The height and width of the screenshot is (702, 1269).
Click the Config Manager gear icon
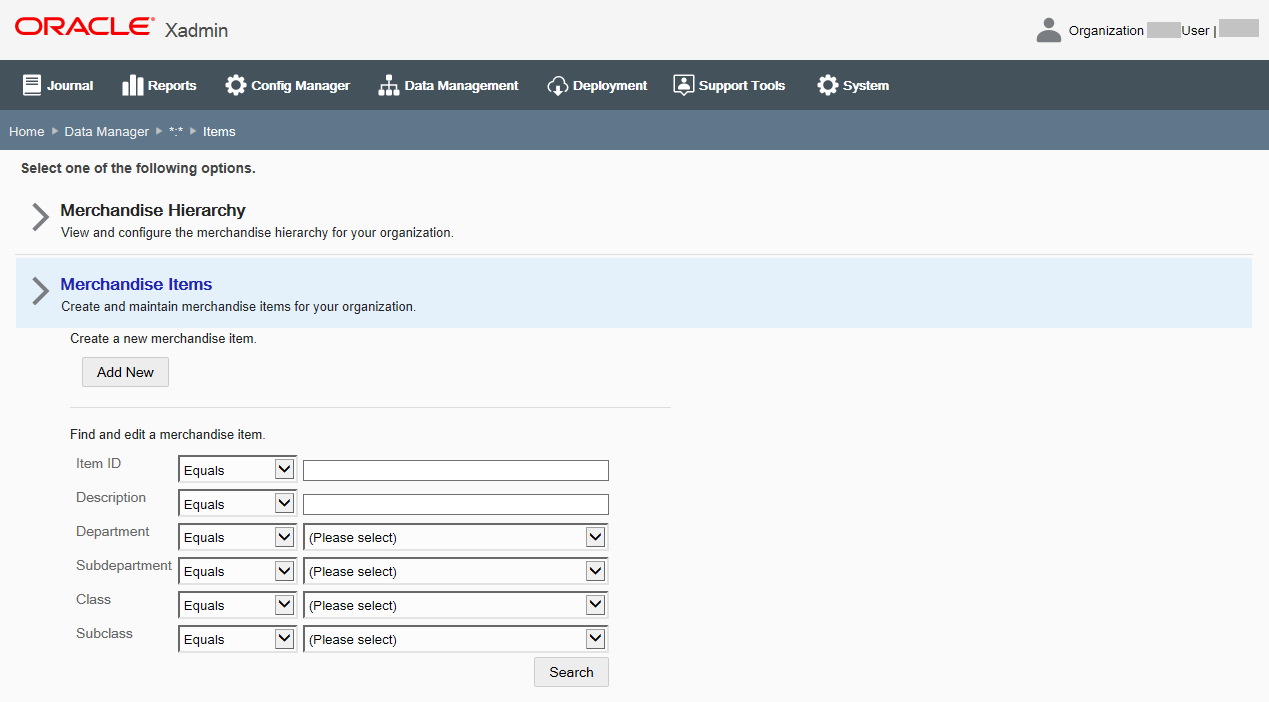coord(236,85)
